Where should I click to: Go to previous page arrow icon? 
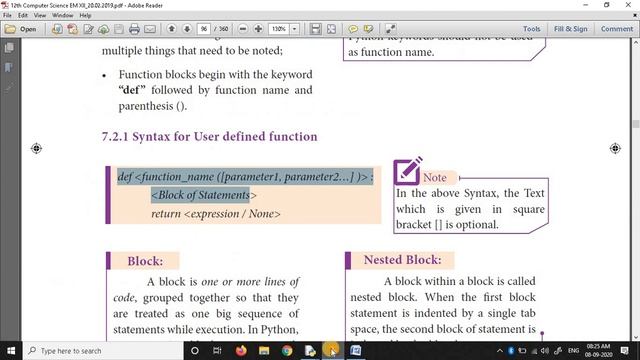tap(172, 29)
